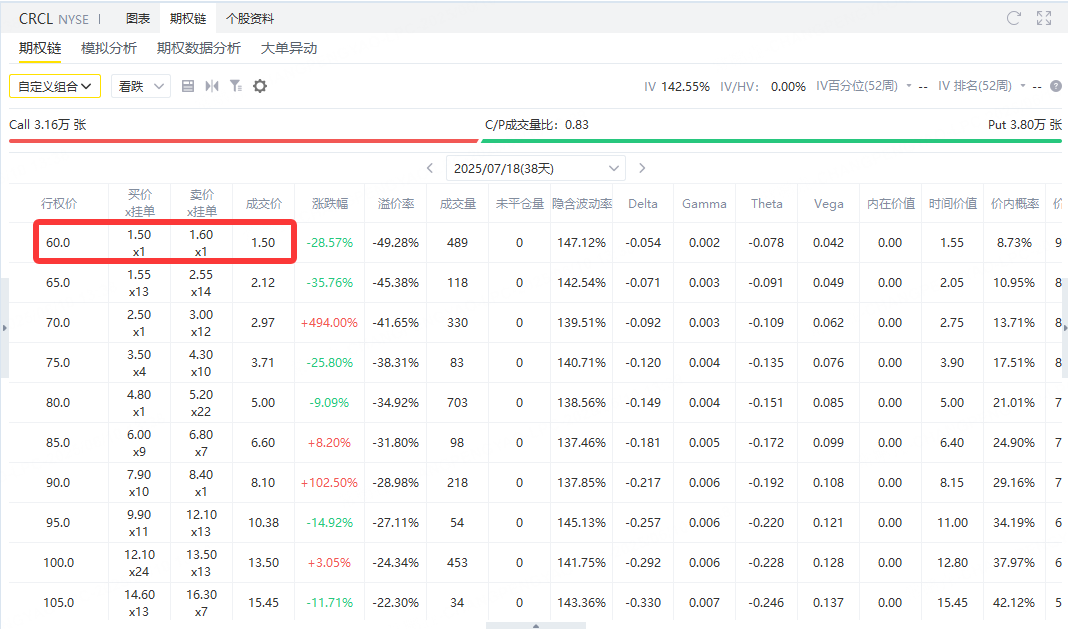Sort by Gamma column header
Image resolution: width=1068 pixels, height=629 pixels.
pyautogui.click(x=704, y=203)
